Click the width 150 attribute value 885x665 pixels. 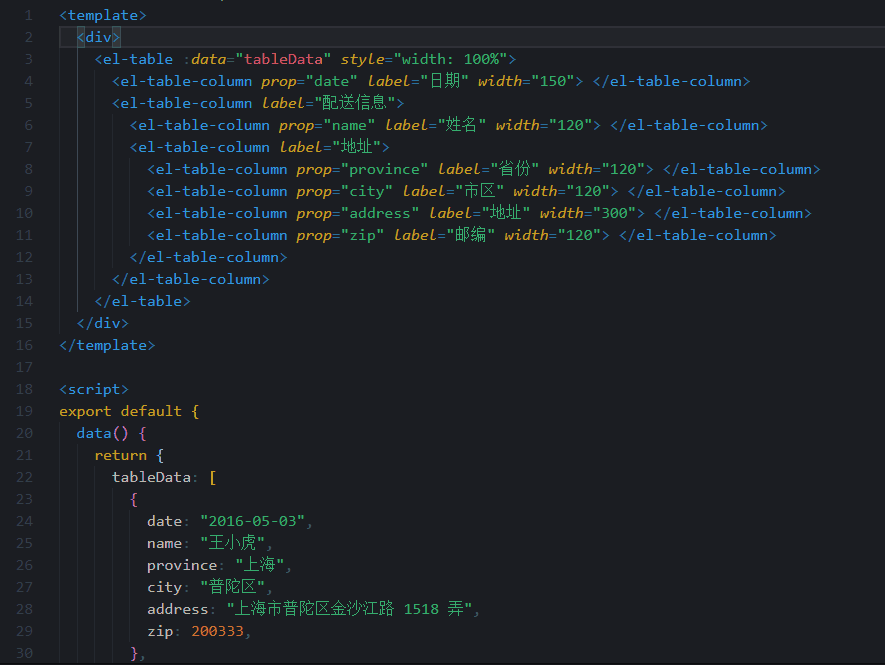[549, 81]
